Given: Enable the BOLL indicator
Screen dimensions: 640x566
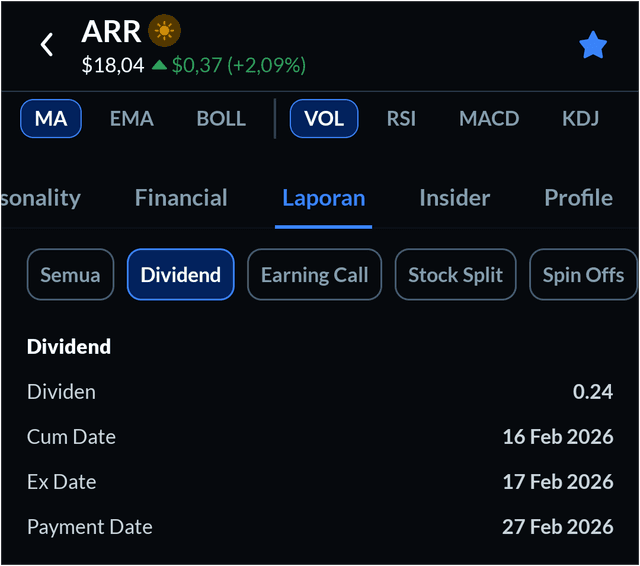Looking at the screenshot, I should tap(221, 119).
